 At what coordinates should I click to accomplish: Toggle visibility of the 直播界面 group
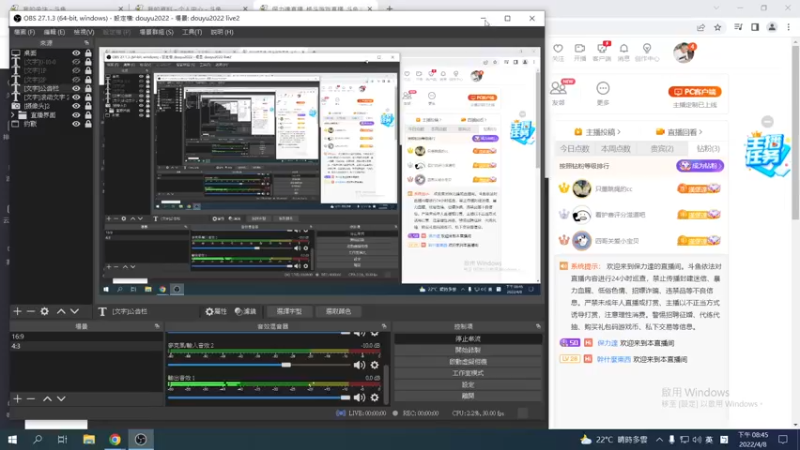click(x=76, y=115)
